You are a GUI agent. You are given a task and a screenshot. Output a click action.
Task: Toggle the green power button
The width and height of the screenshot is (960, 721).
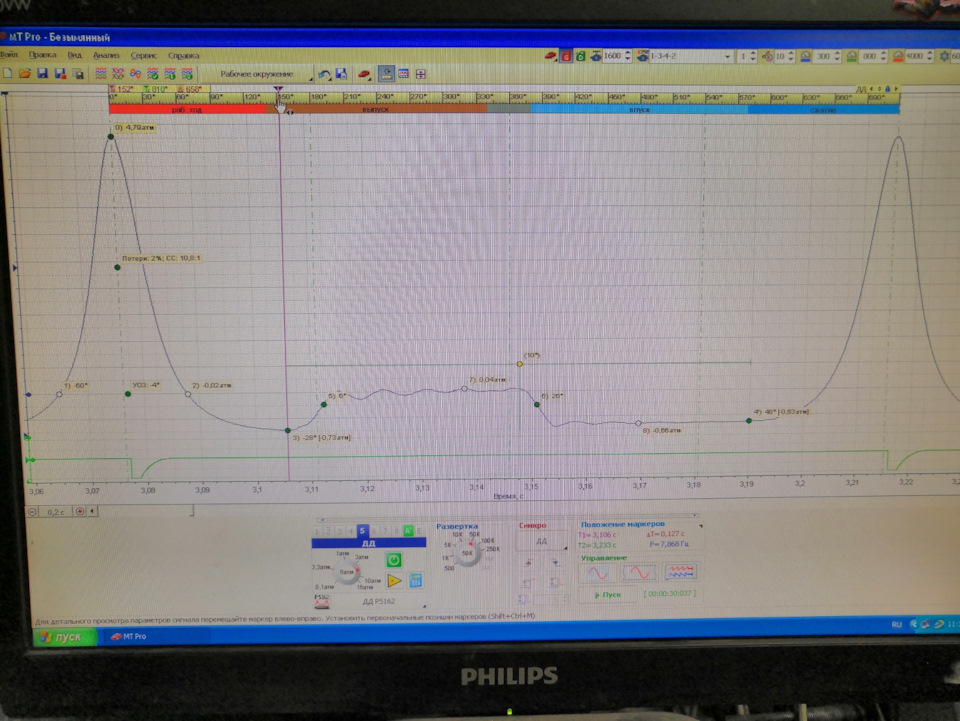tap(394, 559)
